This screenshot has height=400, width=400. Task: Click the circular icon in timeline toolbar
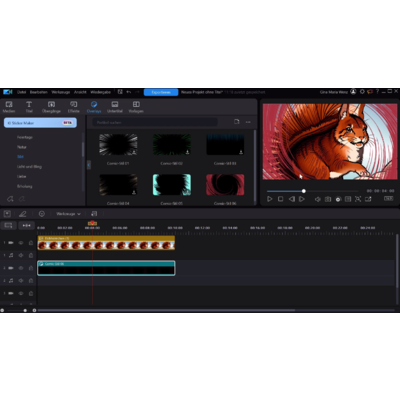click(x=42, y=214)
